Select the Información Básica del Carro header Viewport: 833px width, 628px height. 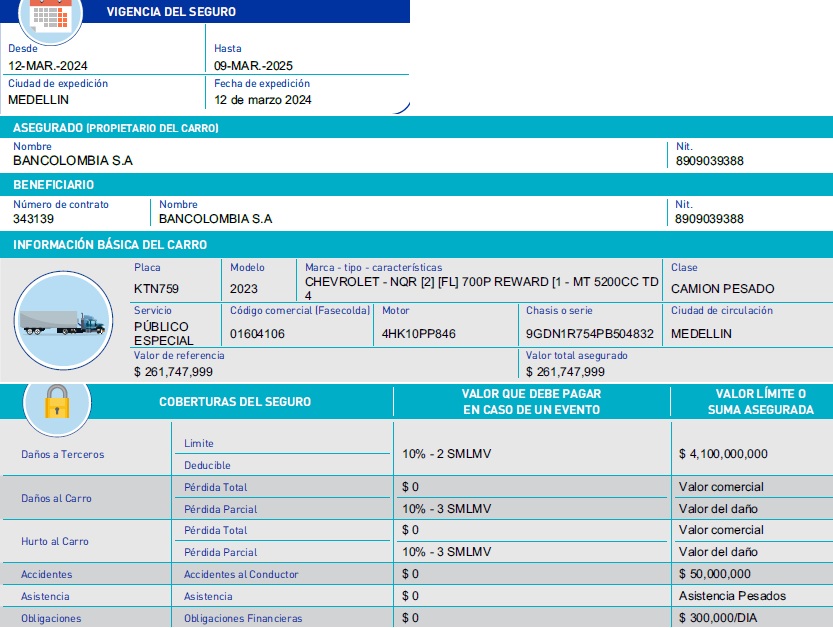click(110, 245)
